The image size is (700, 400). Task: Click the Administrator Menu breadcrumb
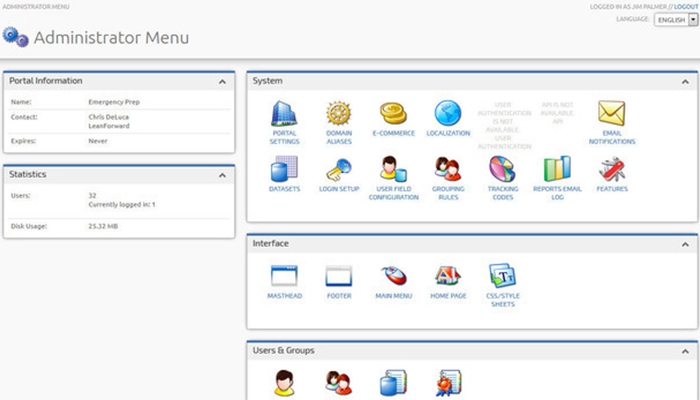tap(36, 7)
